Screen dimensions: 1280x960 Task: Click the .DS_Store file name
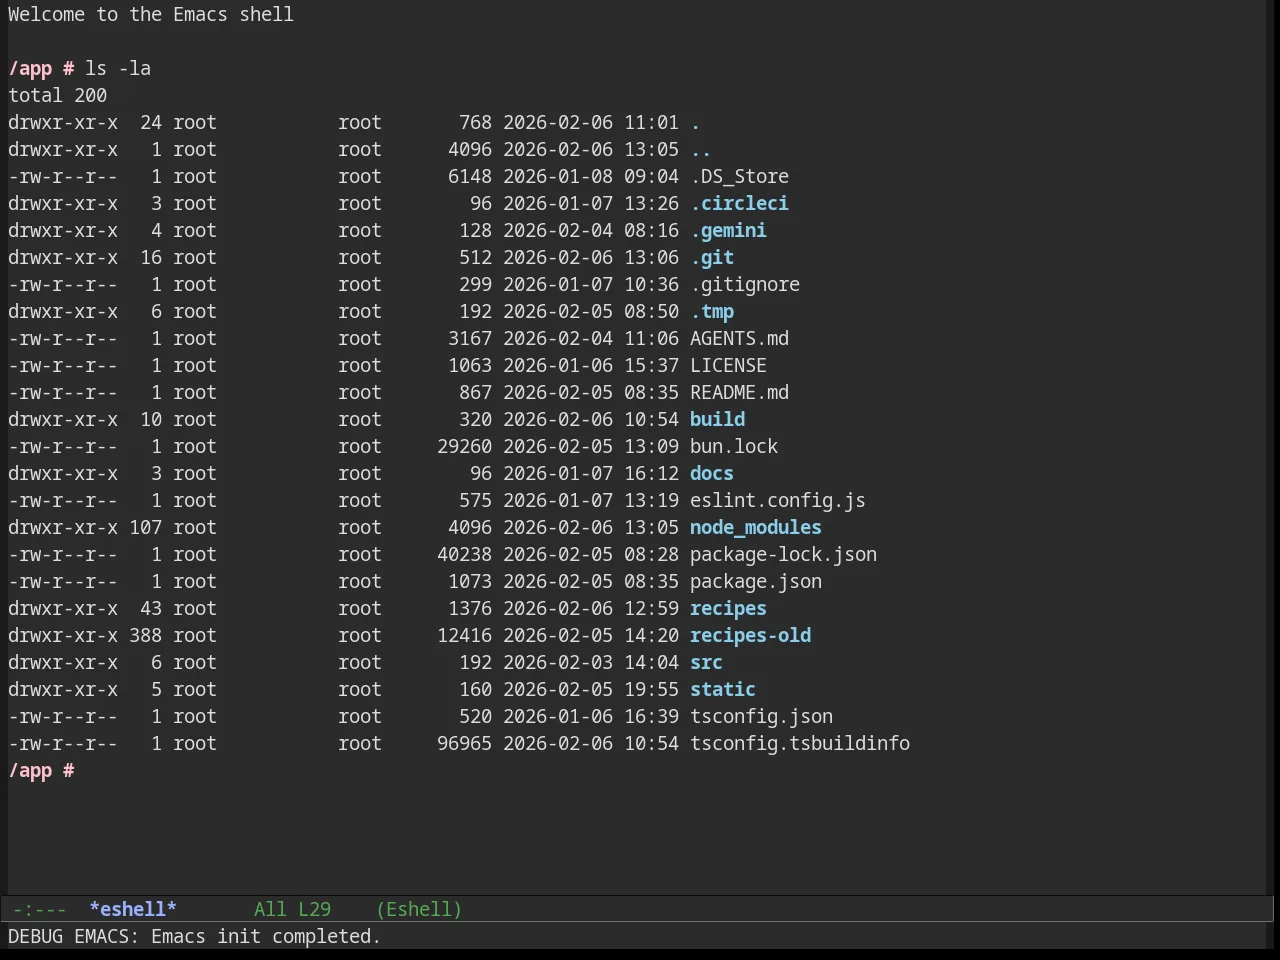(739, 176)
